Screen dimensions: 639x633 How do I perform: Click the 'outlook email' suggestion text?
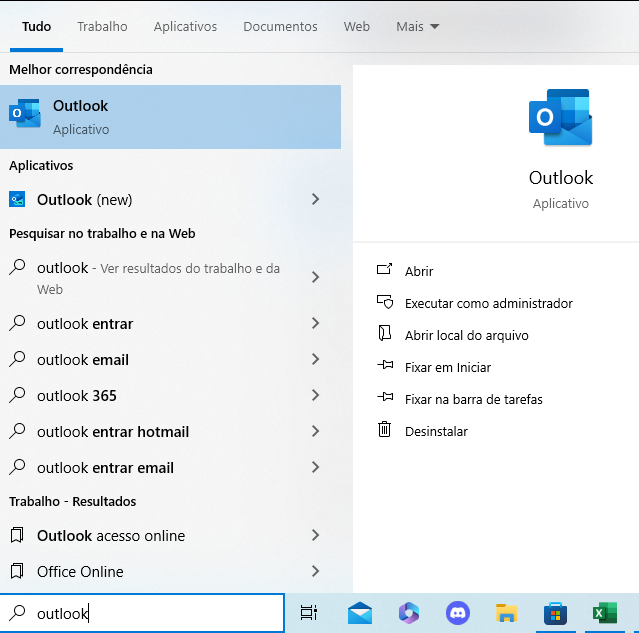pyautogui.click(x=83, y=360)
